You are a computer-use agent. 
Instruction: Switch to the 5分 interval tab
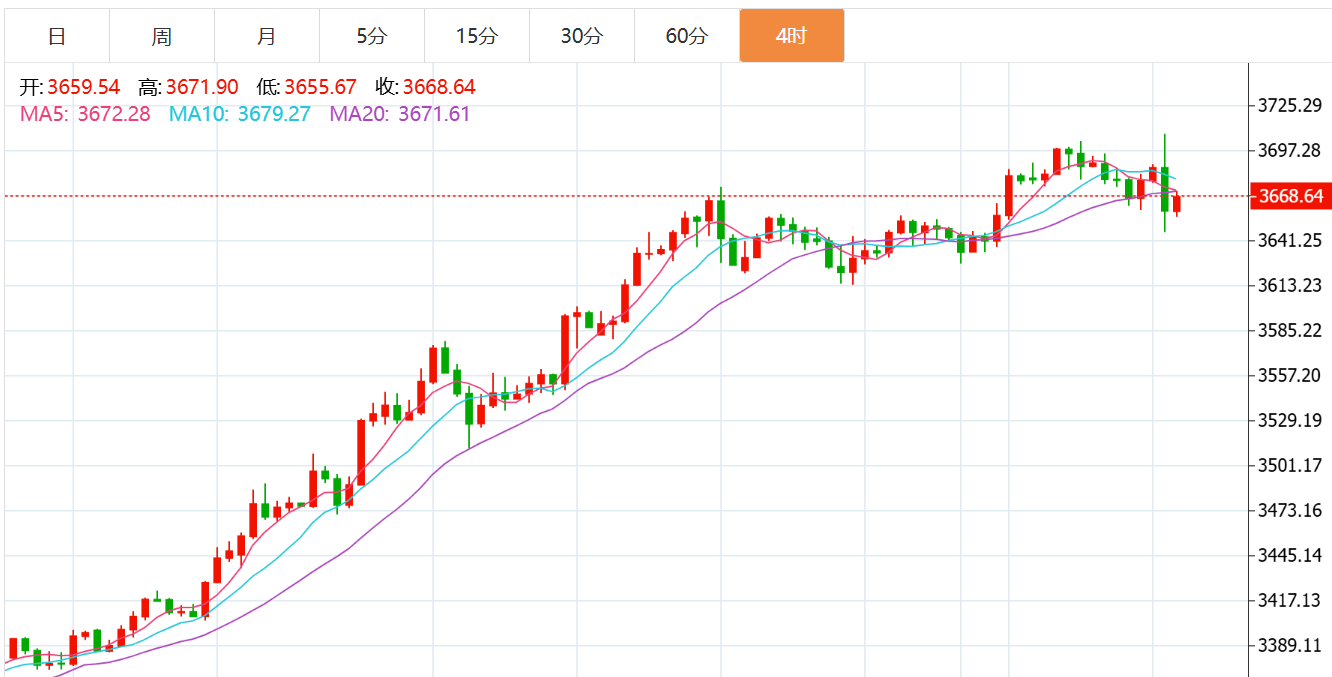(372, 37)
